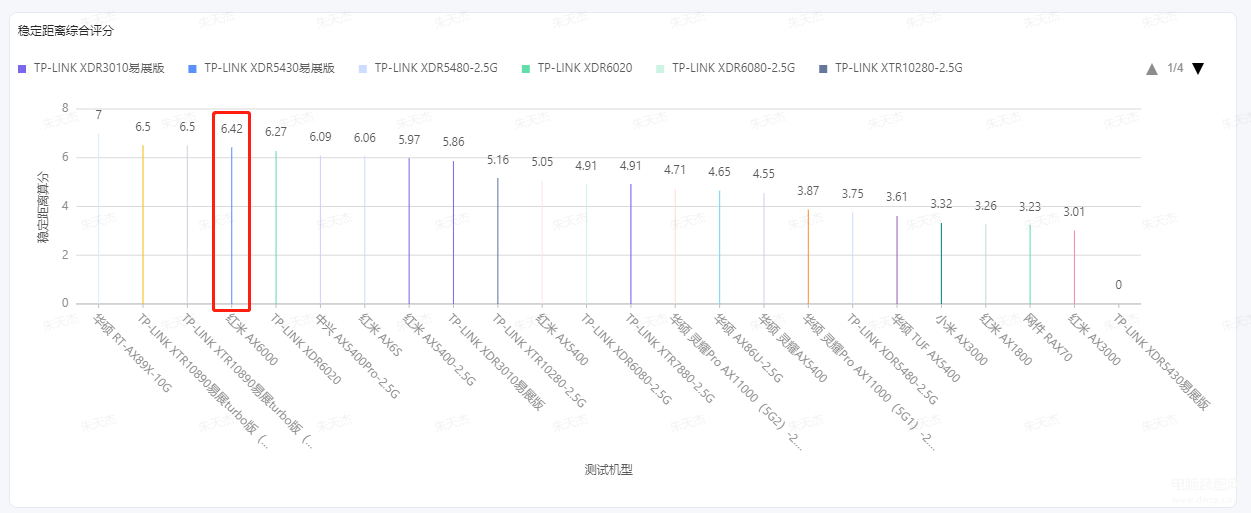Viewport: 1251px width, 513px height.
Task: Click the TP-LINK XDR5480-2.5G legend color swatch
Action: click(363, 68)
